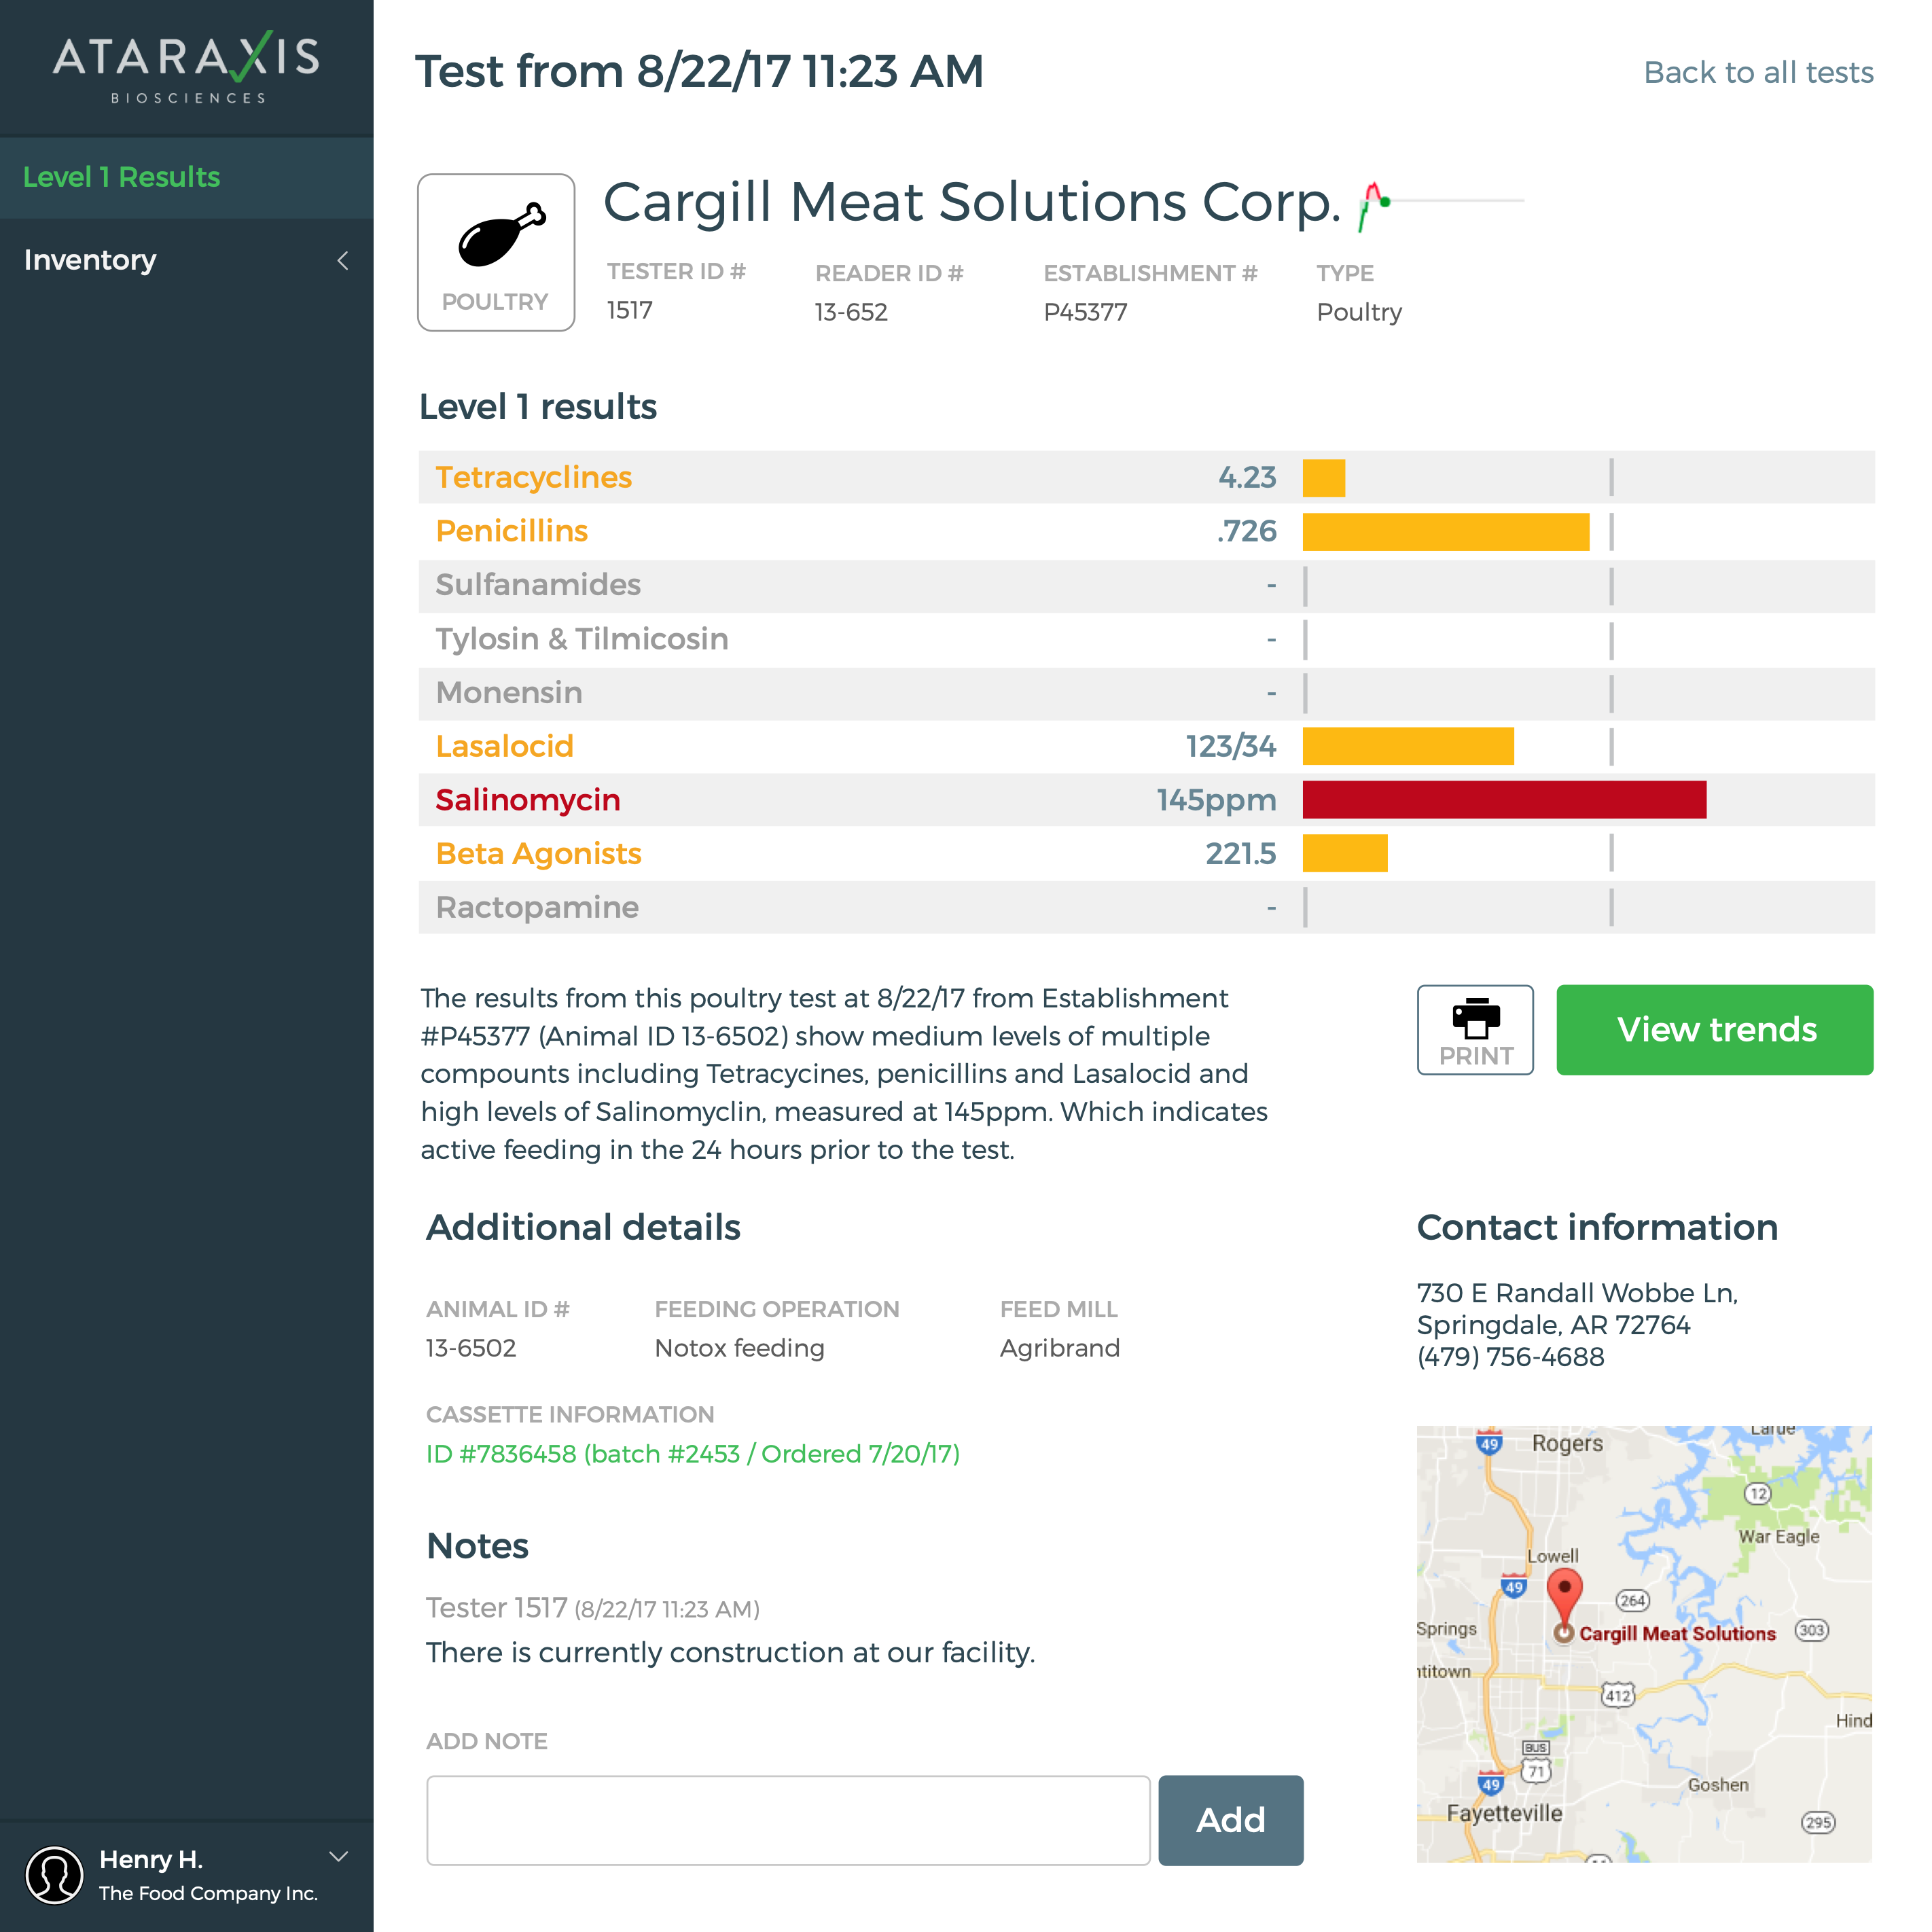Image resolution: width=1932 pixels, height=1932 pixels.
Task: Open the Henry H. account dropdown arrow
Action: [339, 1857]
